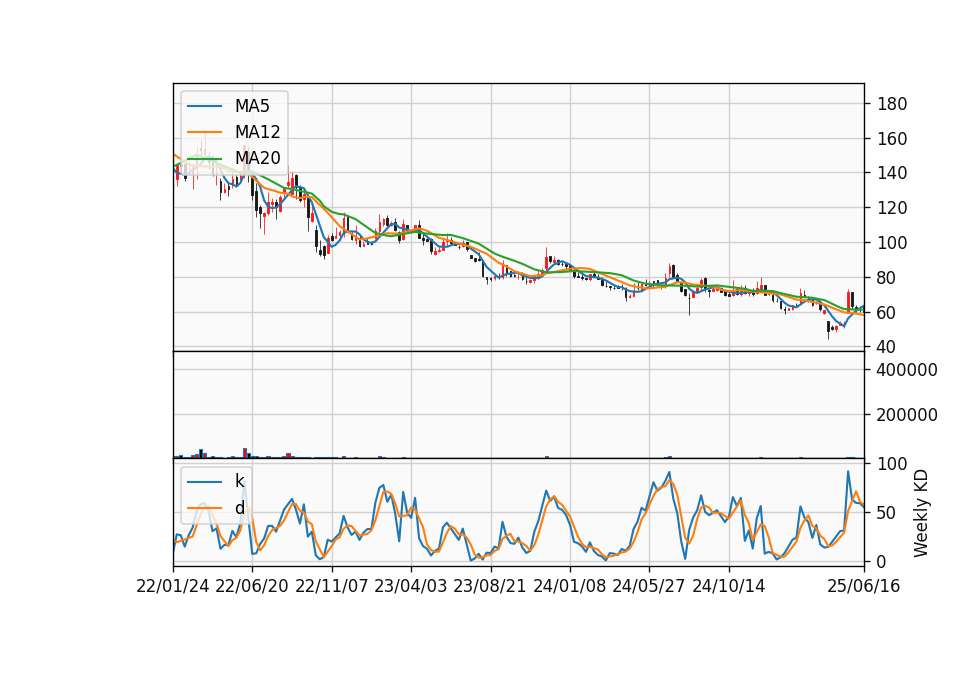960x690 pixels.
Task: Click the 160 price axis value
Action: (x=892, y=139)
